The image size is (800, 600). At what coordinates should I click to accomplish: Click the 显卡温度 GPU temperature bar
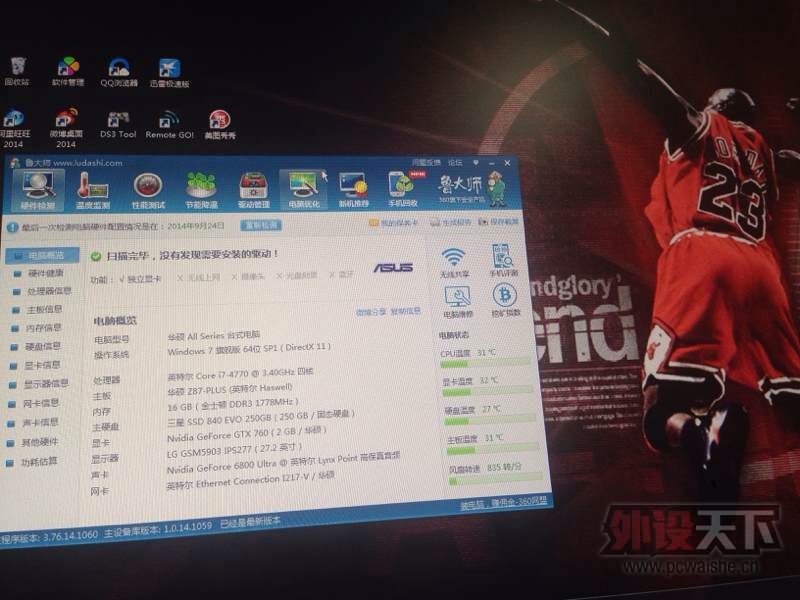tap(488, 391)
